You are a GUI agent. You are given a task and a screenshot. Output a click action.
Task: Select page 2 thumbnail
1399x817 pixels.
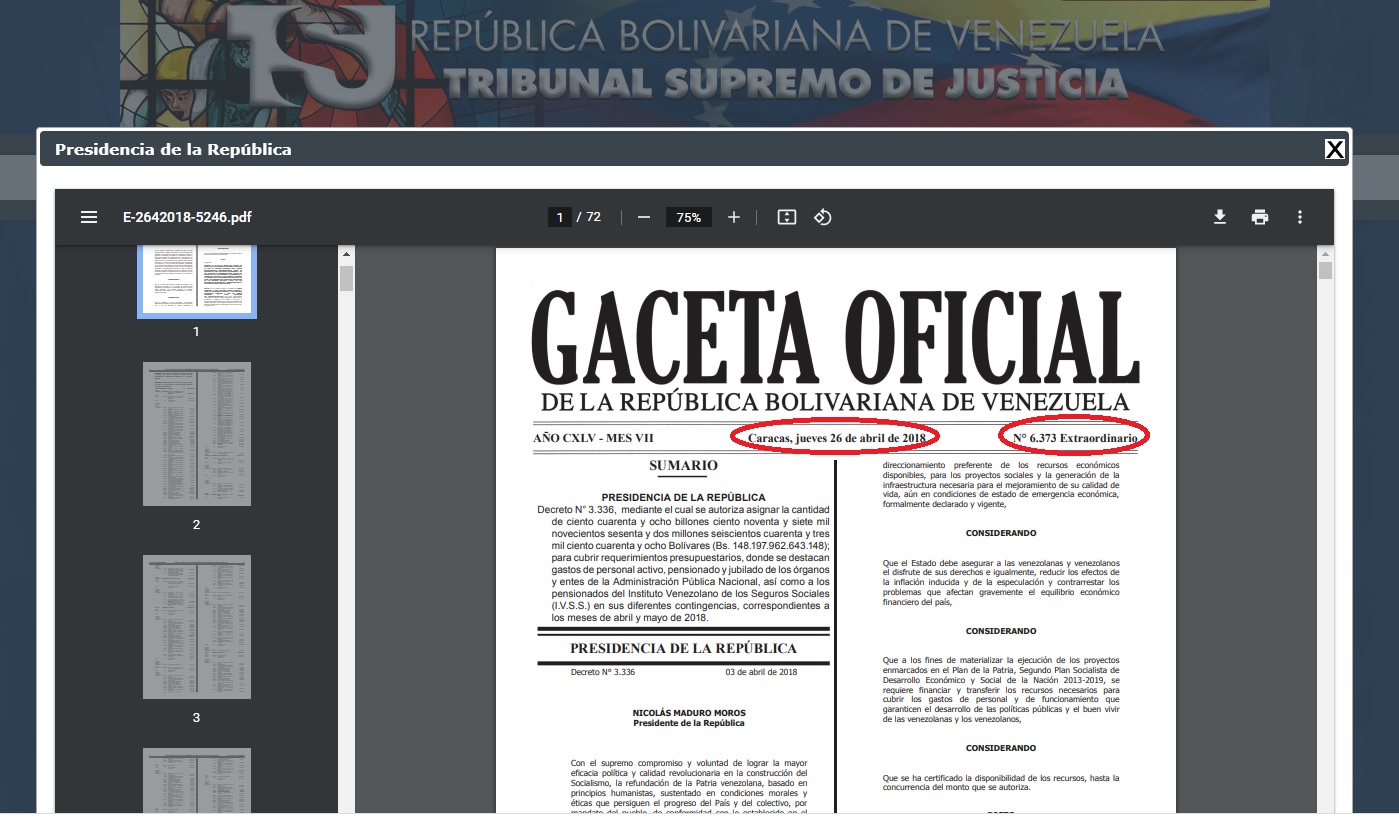[196, 434]
